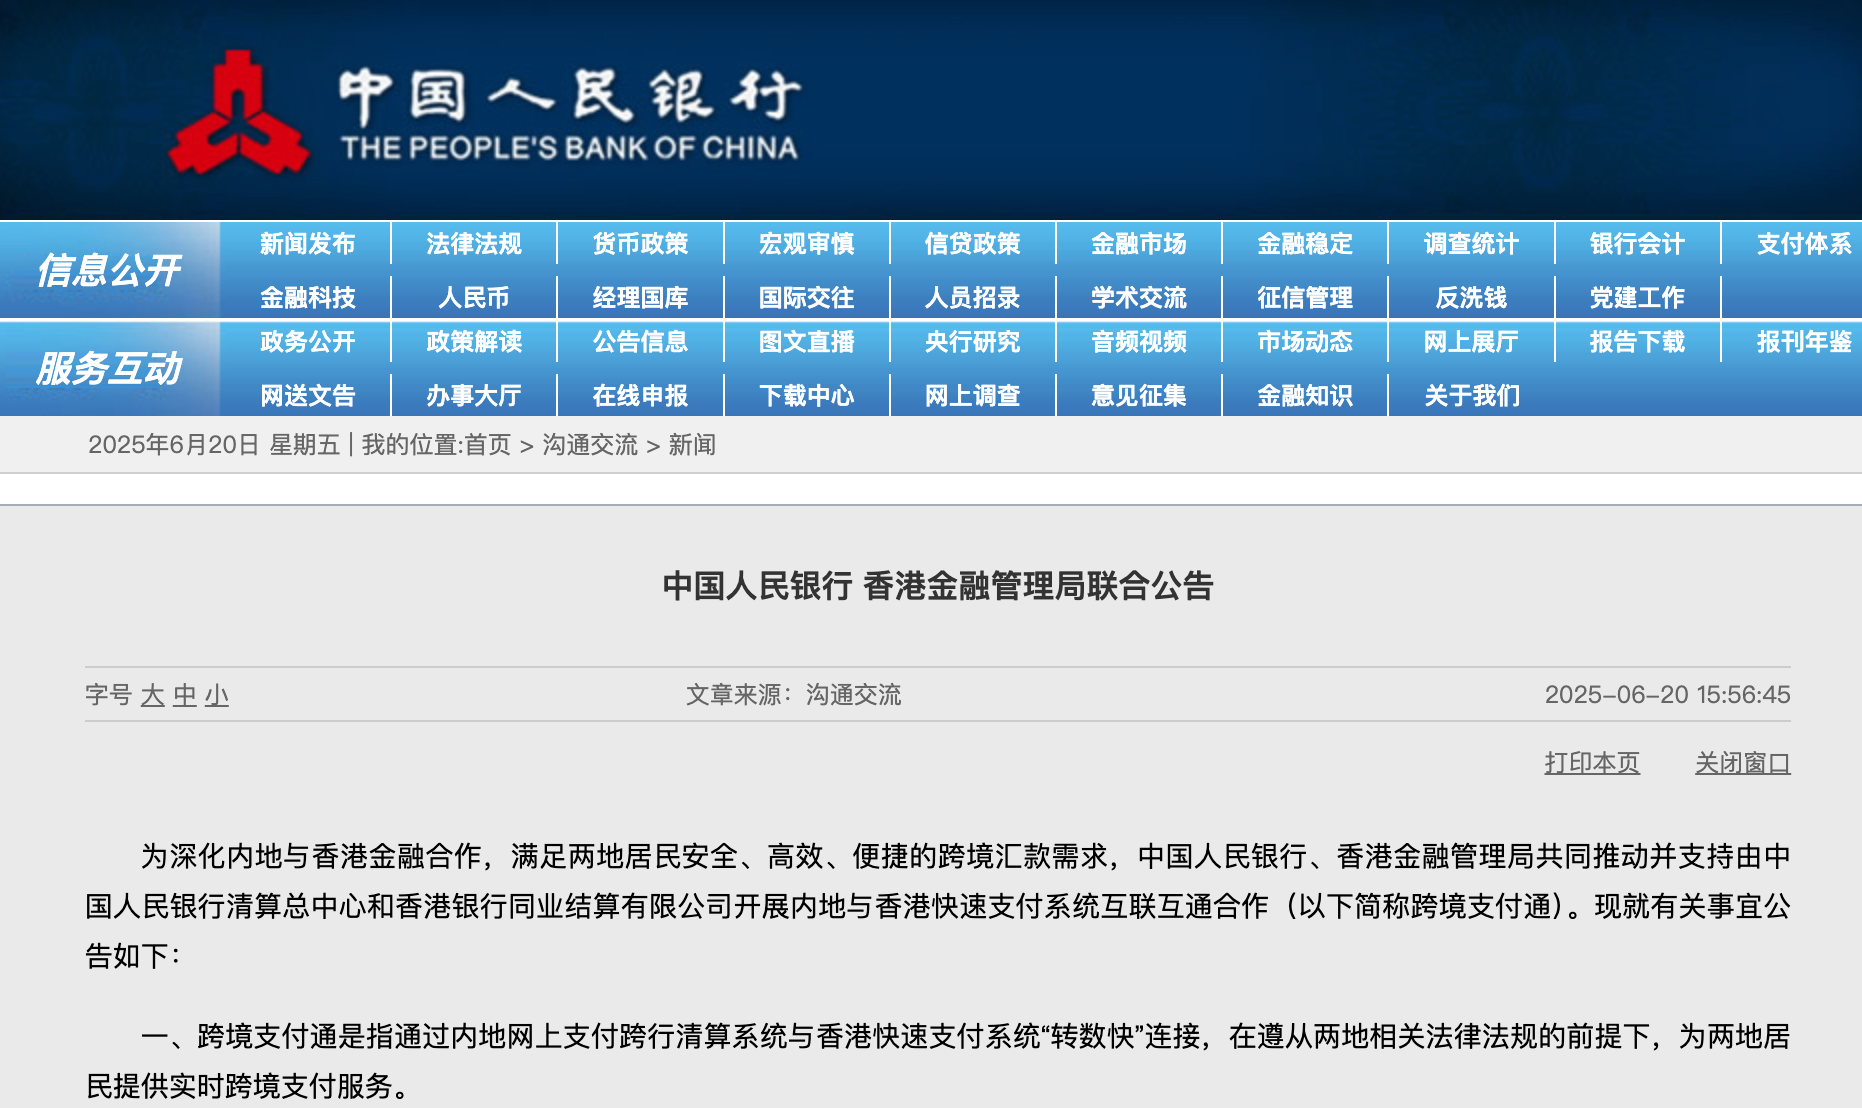Open 宏观审慎 navigation link
The height and width of the screenshot is (1108, 1862).
click(806, 244)
